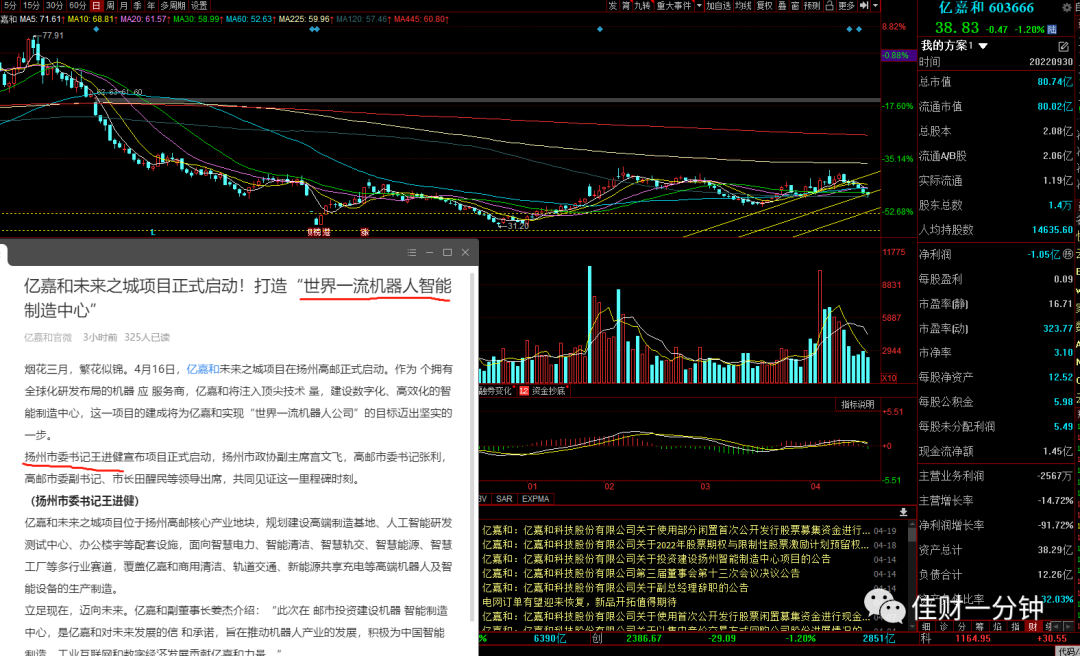The width and height of the screenshot is (1080, 656).
Task: Open the gear settings icon beside 603666
Action: (x=1066, y=8)
